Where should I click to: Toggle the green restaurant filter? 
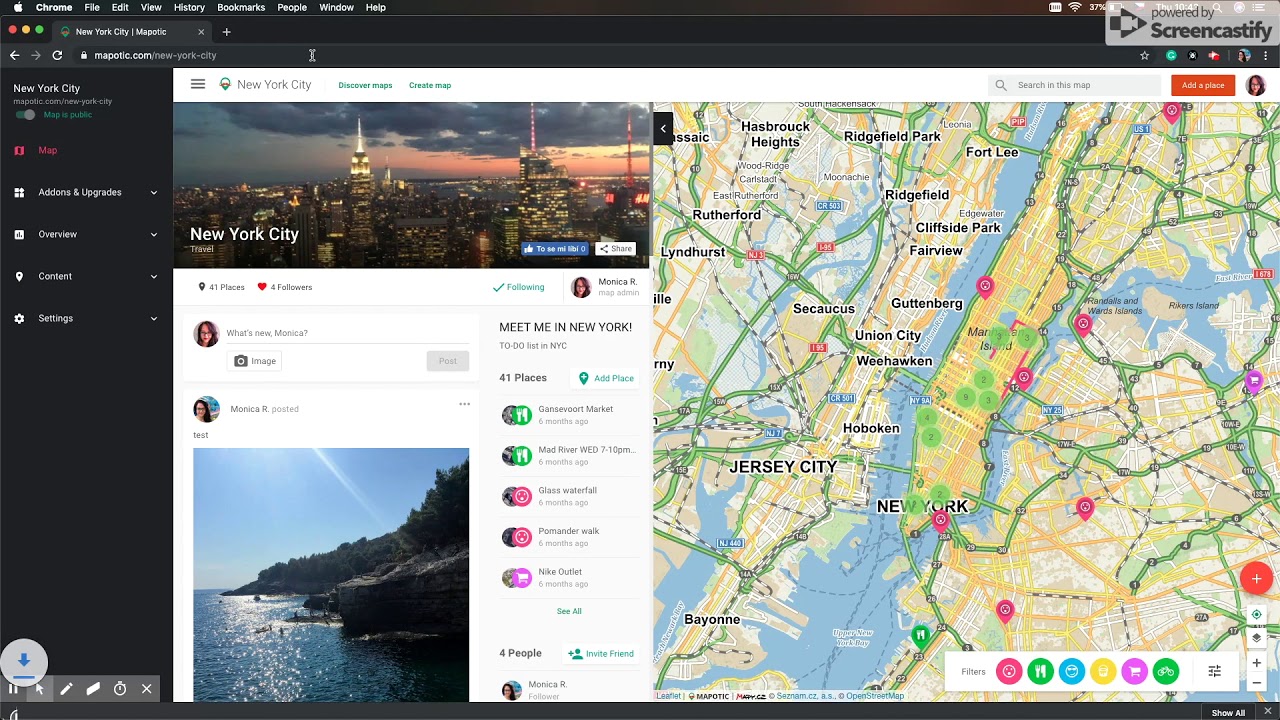(1040, 672)
